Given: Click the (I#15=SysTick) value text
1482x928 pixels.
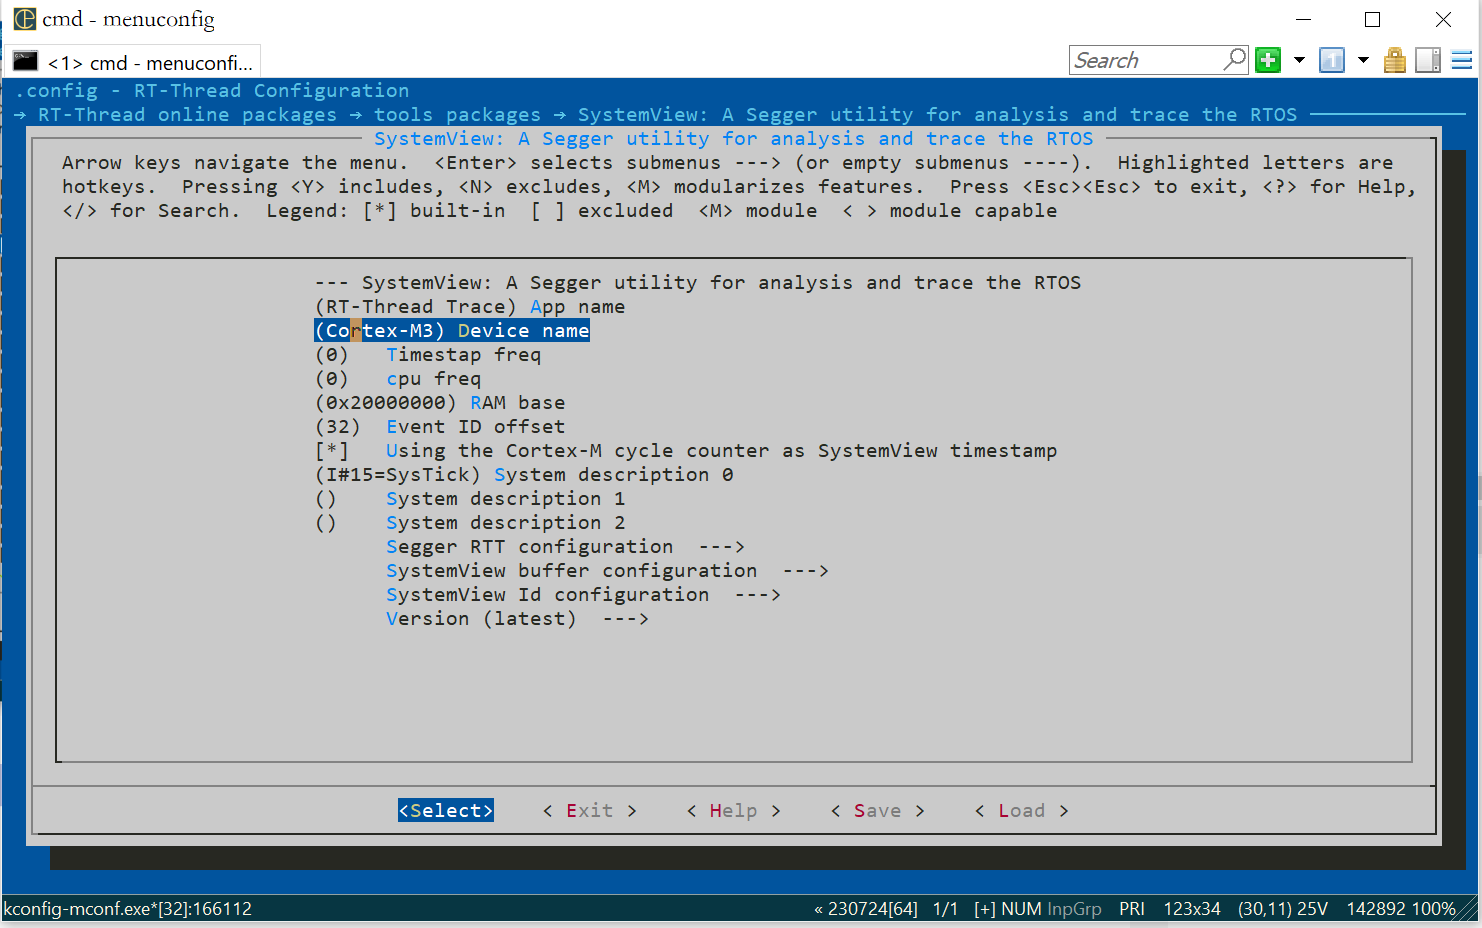Looking at the screenshot, I should coord(398,475).
